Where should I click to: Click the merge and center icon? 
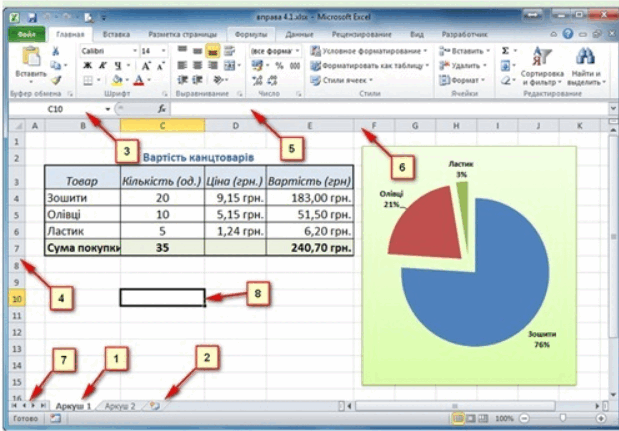click(x=230, y=66)
